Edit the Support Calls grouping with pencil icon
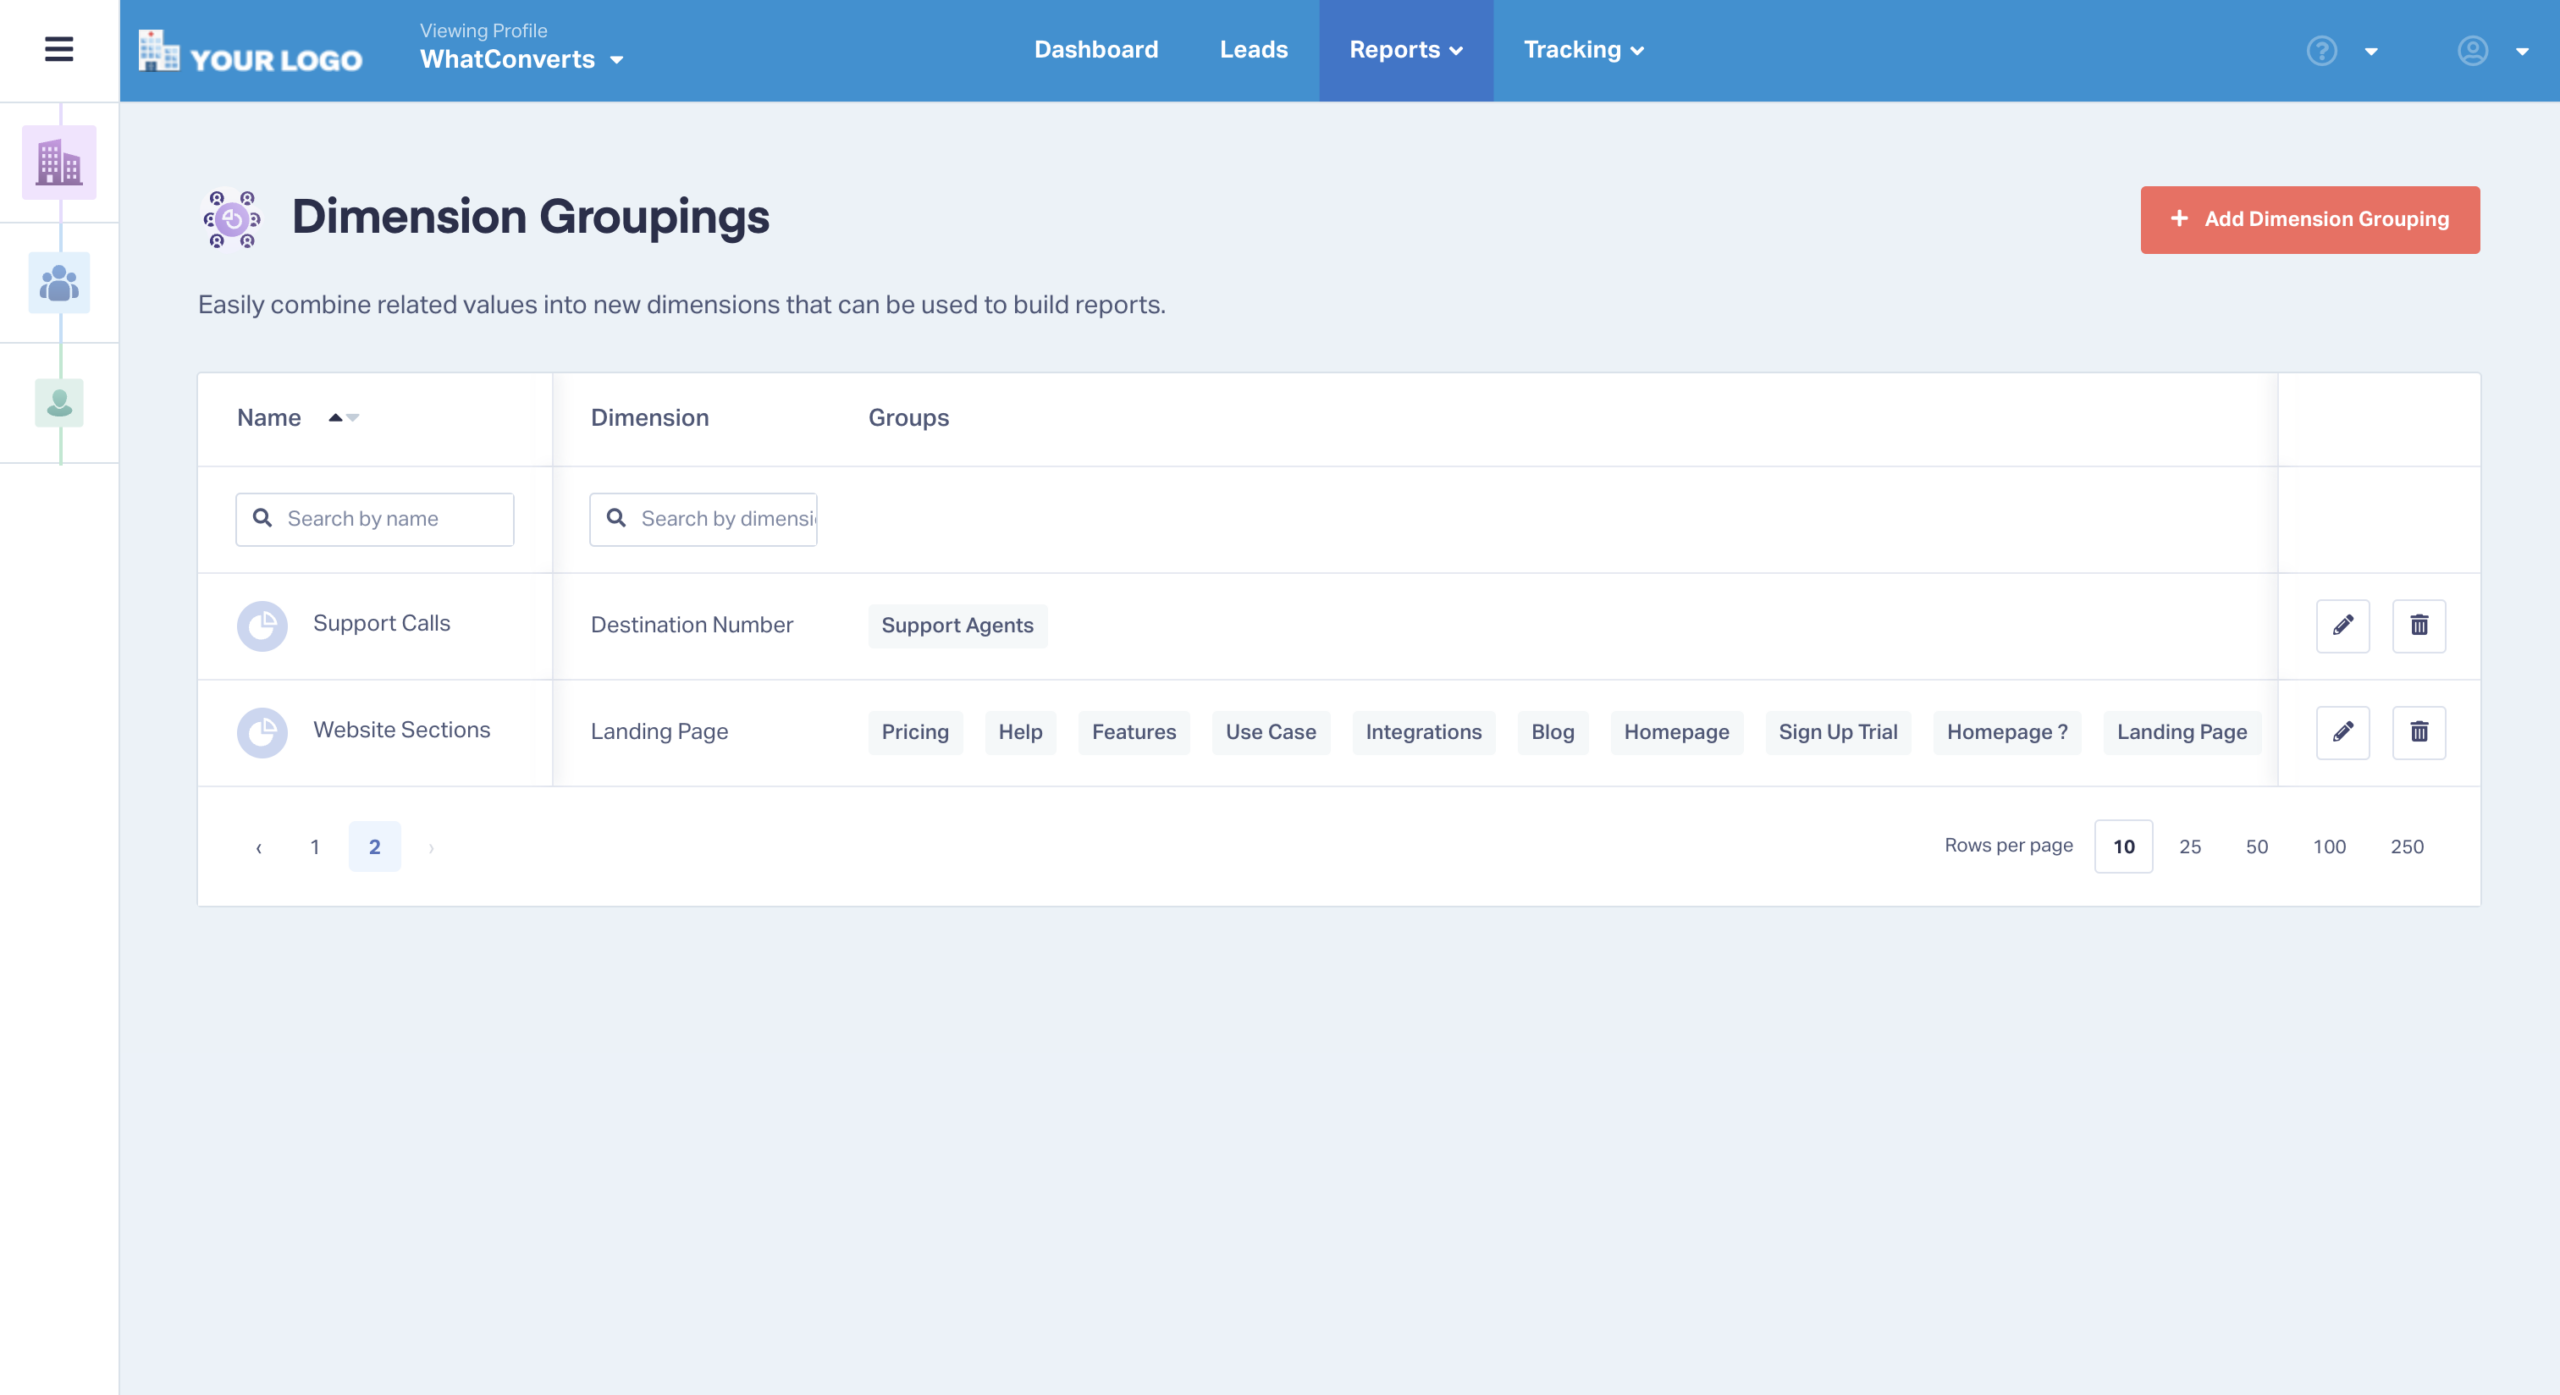Screen dimensions: 2560x1395 point(2342,625)
